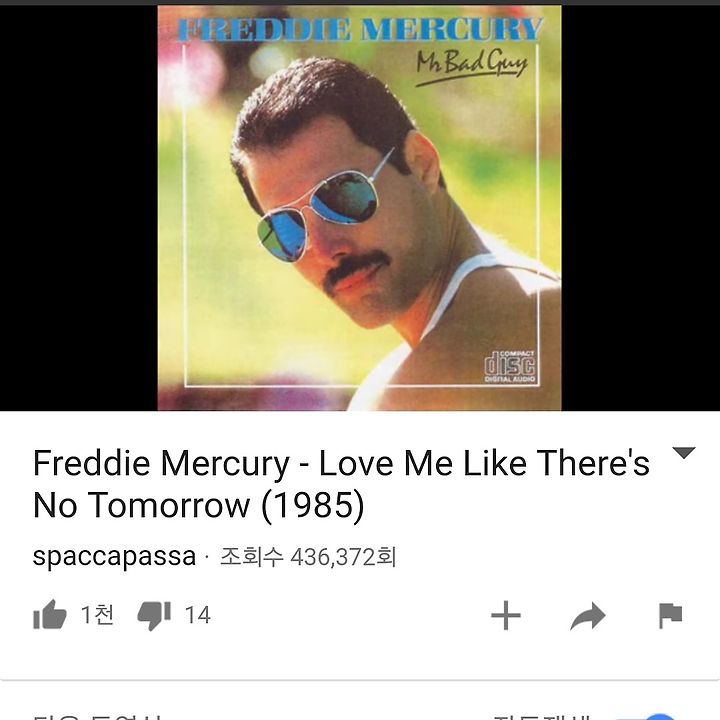The width and height of the screenshot is (720, 720).
Task: Open the share arrow icon
Action: coord(588,615)
